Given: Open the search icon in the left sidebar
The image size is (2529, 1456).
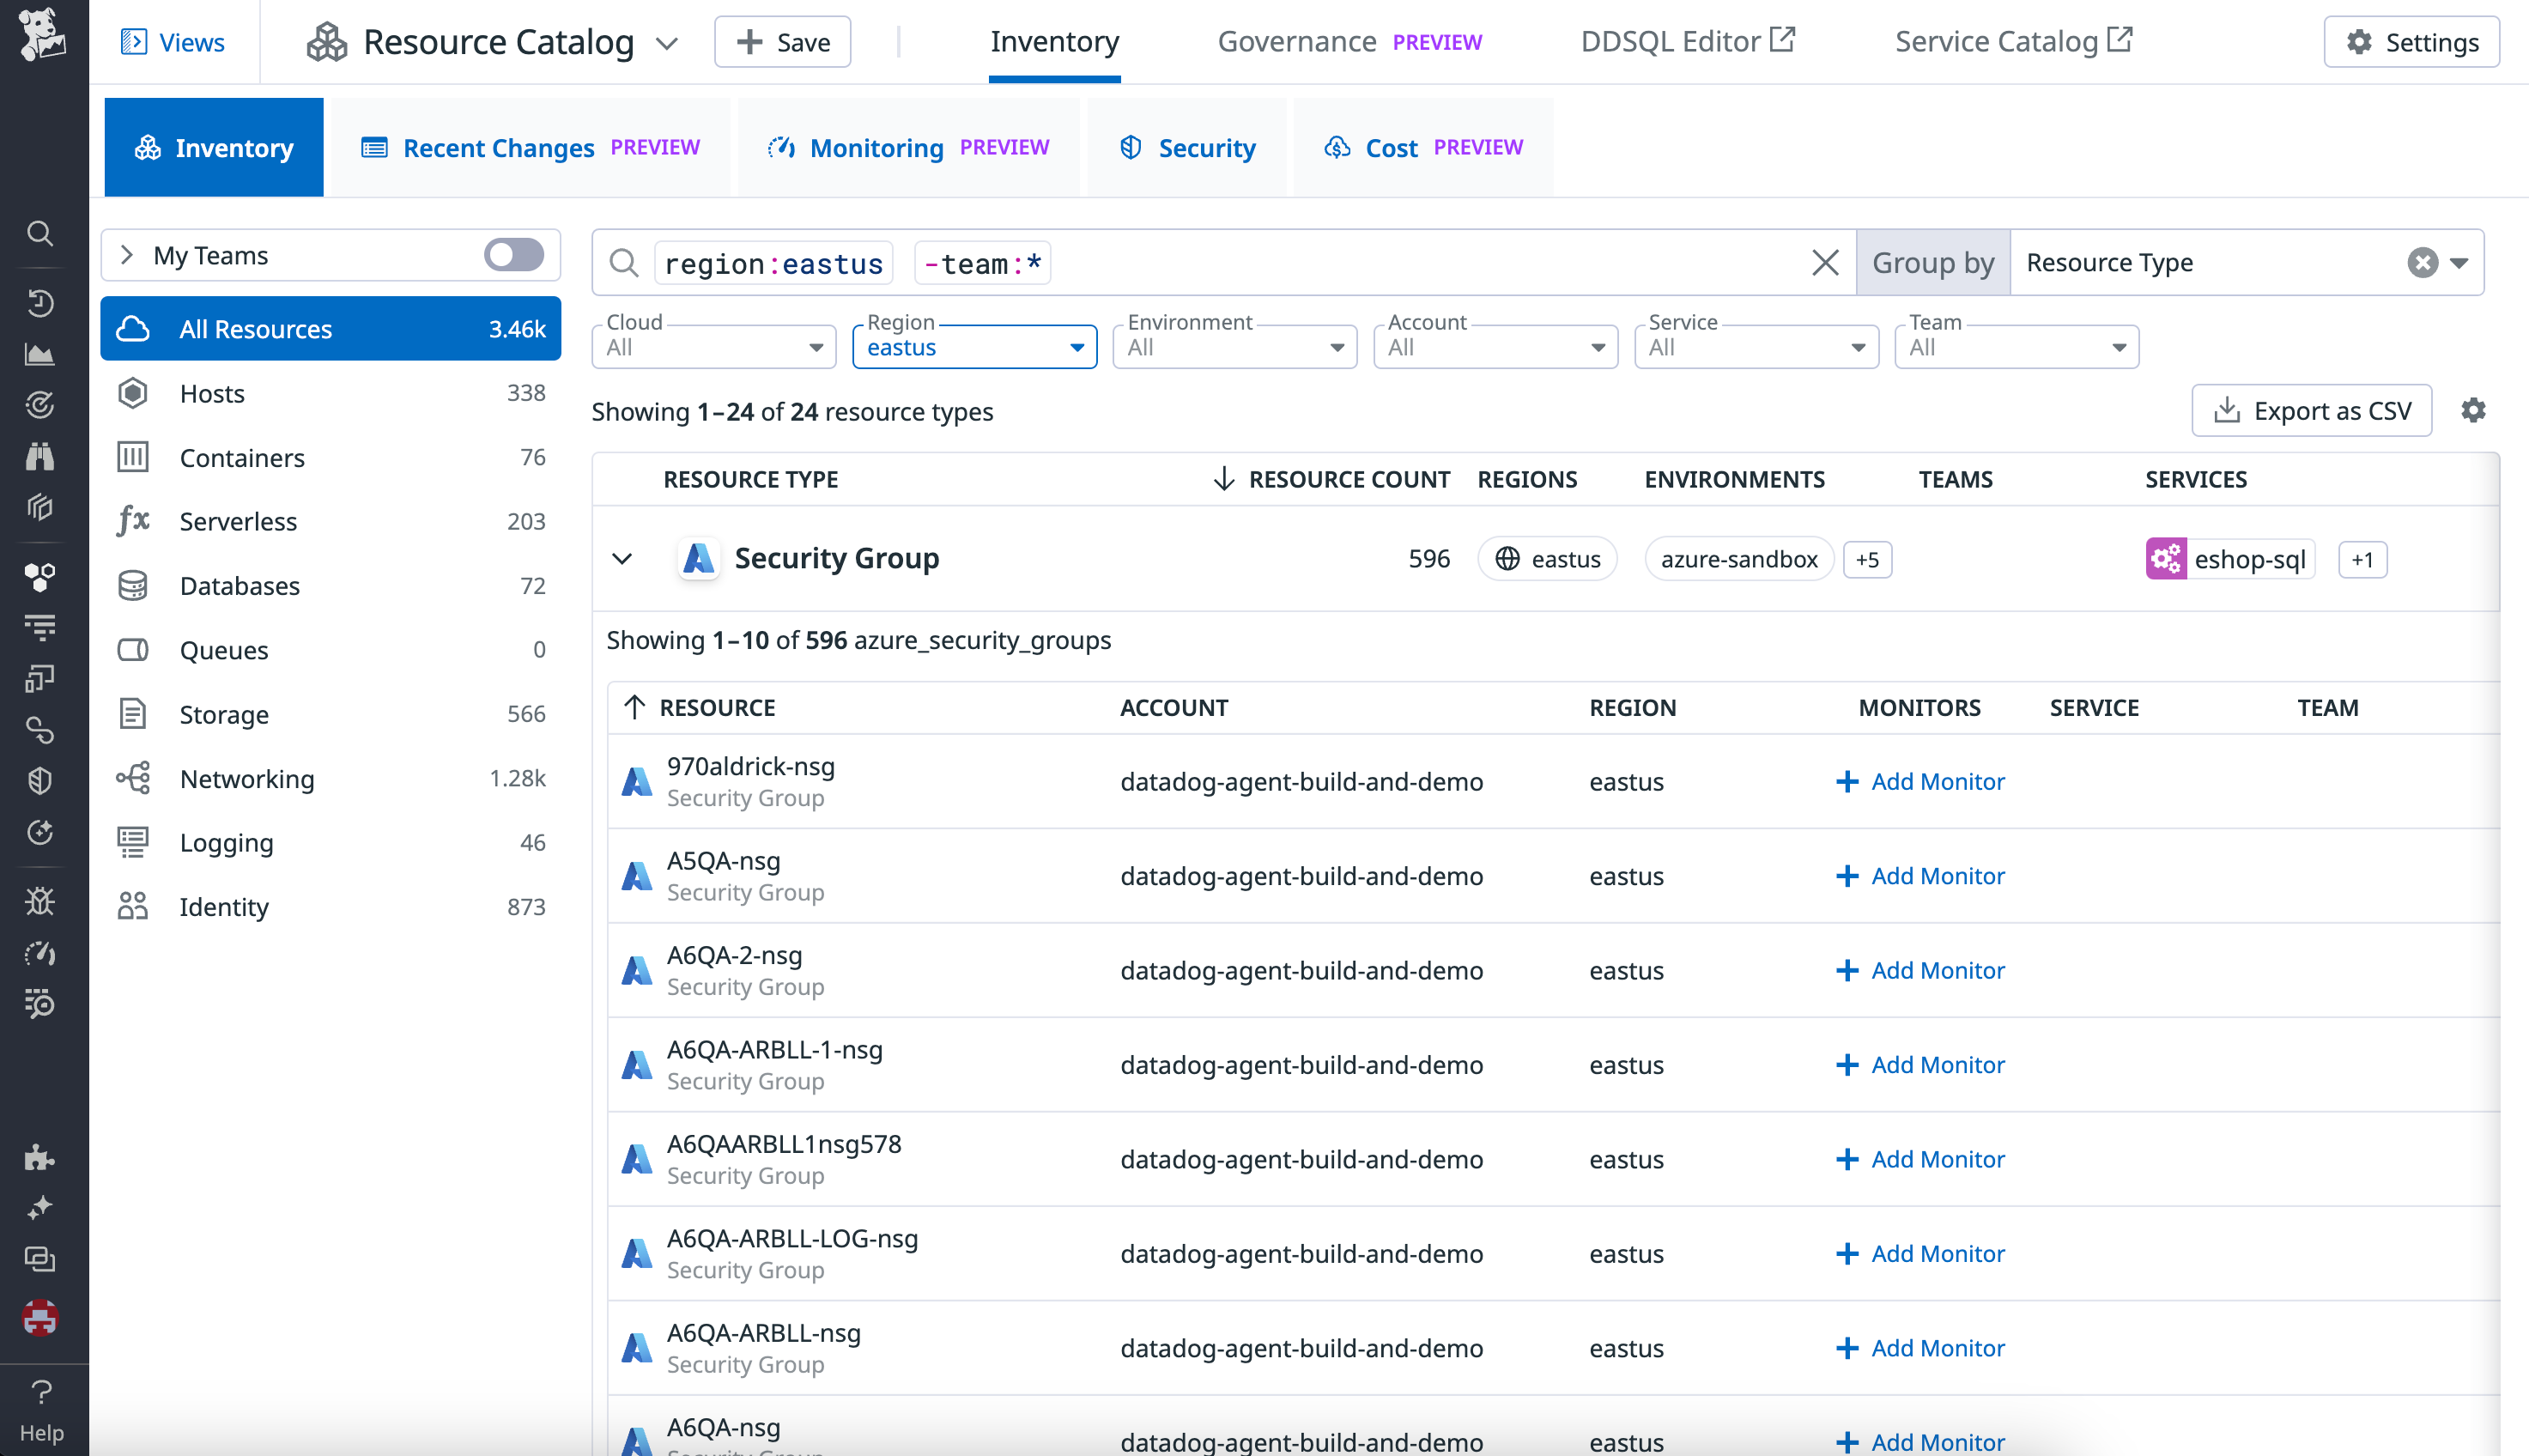Looking at the screenshot, I should pyautogui.click(x=40, y=233).
